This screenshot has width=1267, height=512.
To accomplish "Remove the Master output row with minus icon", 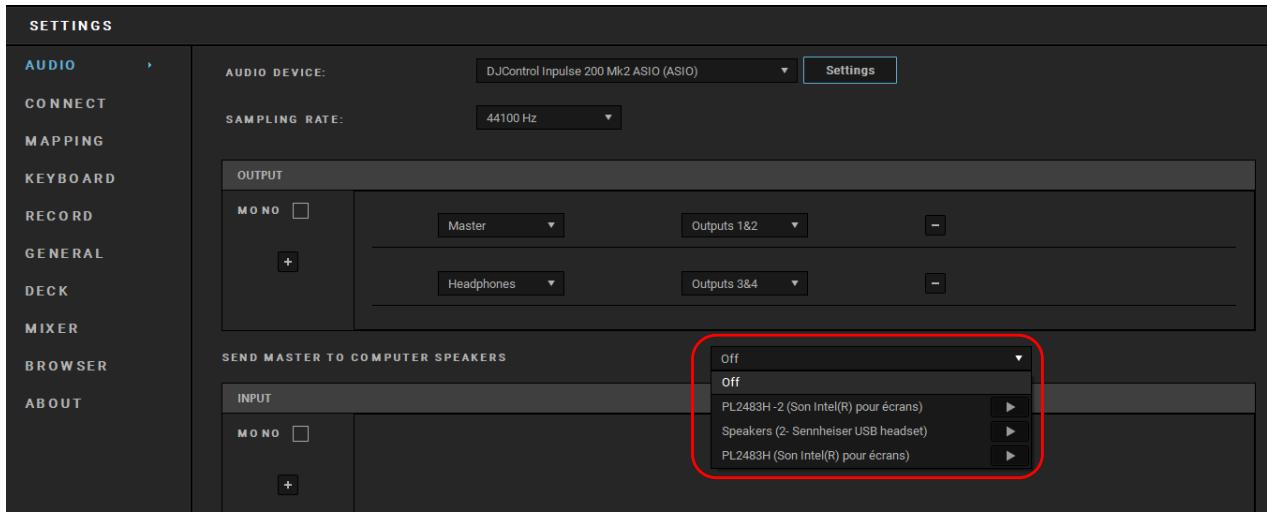I will [x=935, y=225].
